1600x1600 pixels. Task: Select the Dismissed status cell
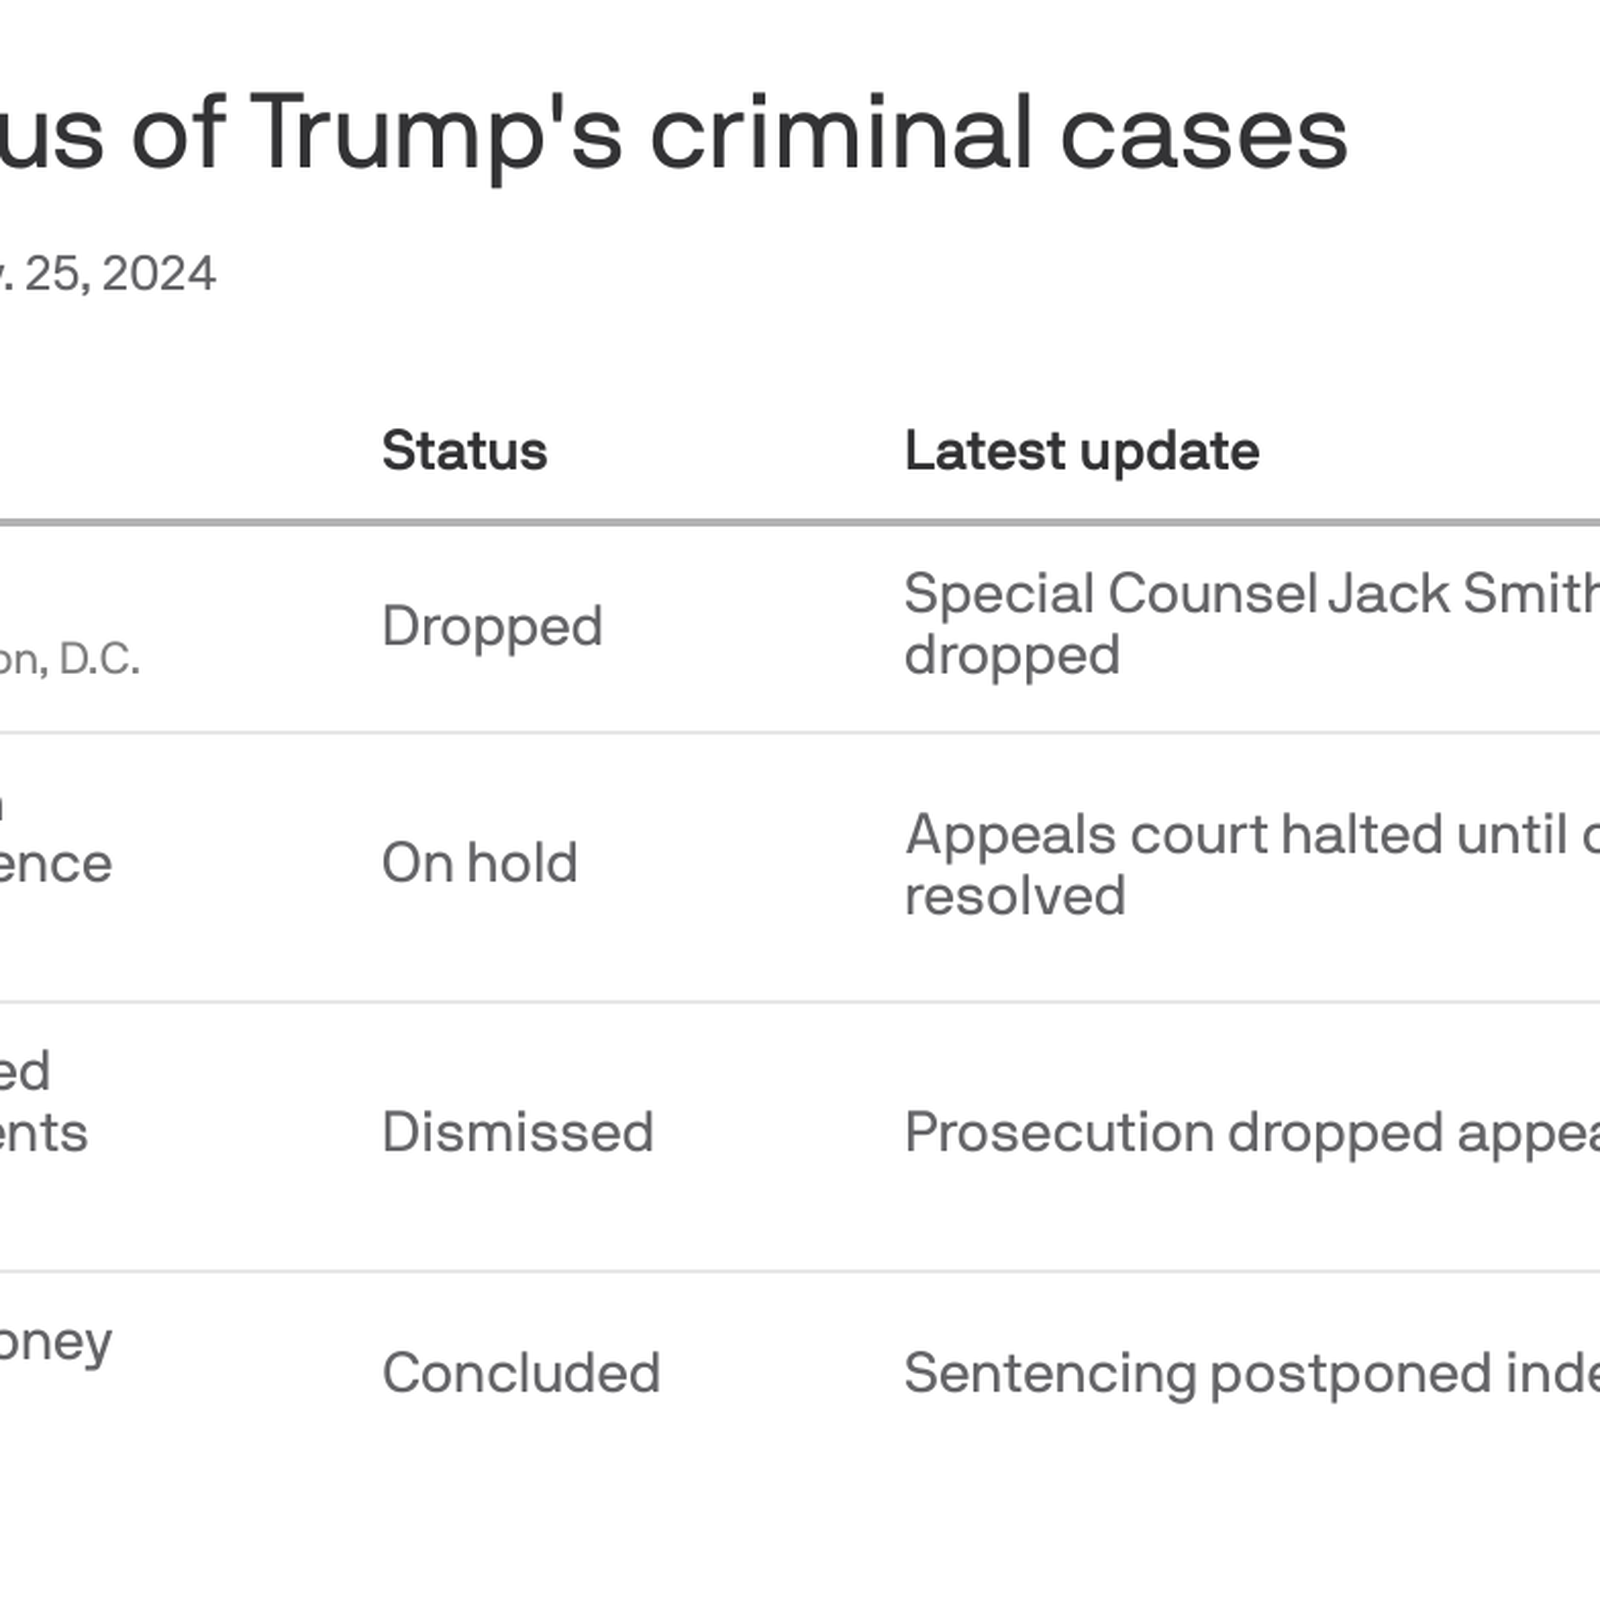pyautogui.click(x=518, y=1133)
